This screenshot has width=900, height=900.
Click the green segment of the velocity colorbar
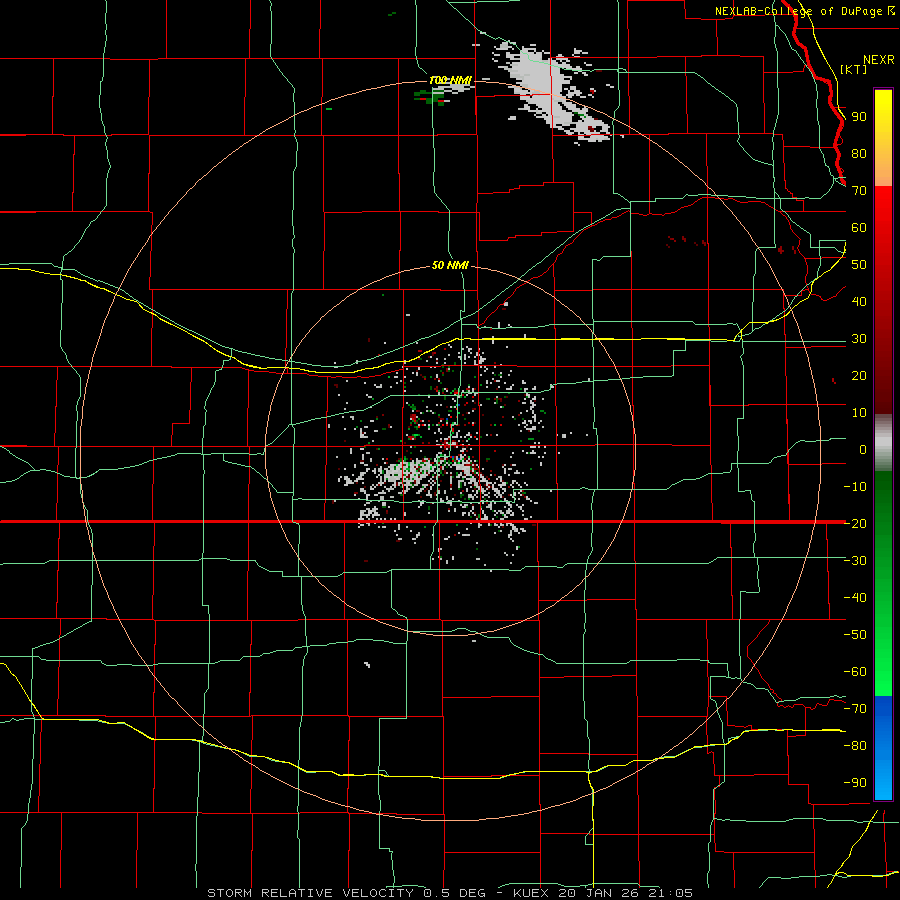click(x=883, y=583)
